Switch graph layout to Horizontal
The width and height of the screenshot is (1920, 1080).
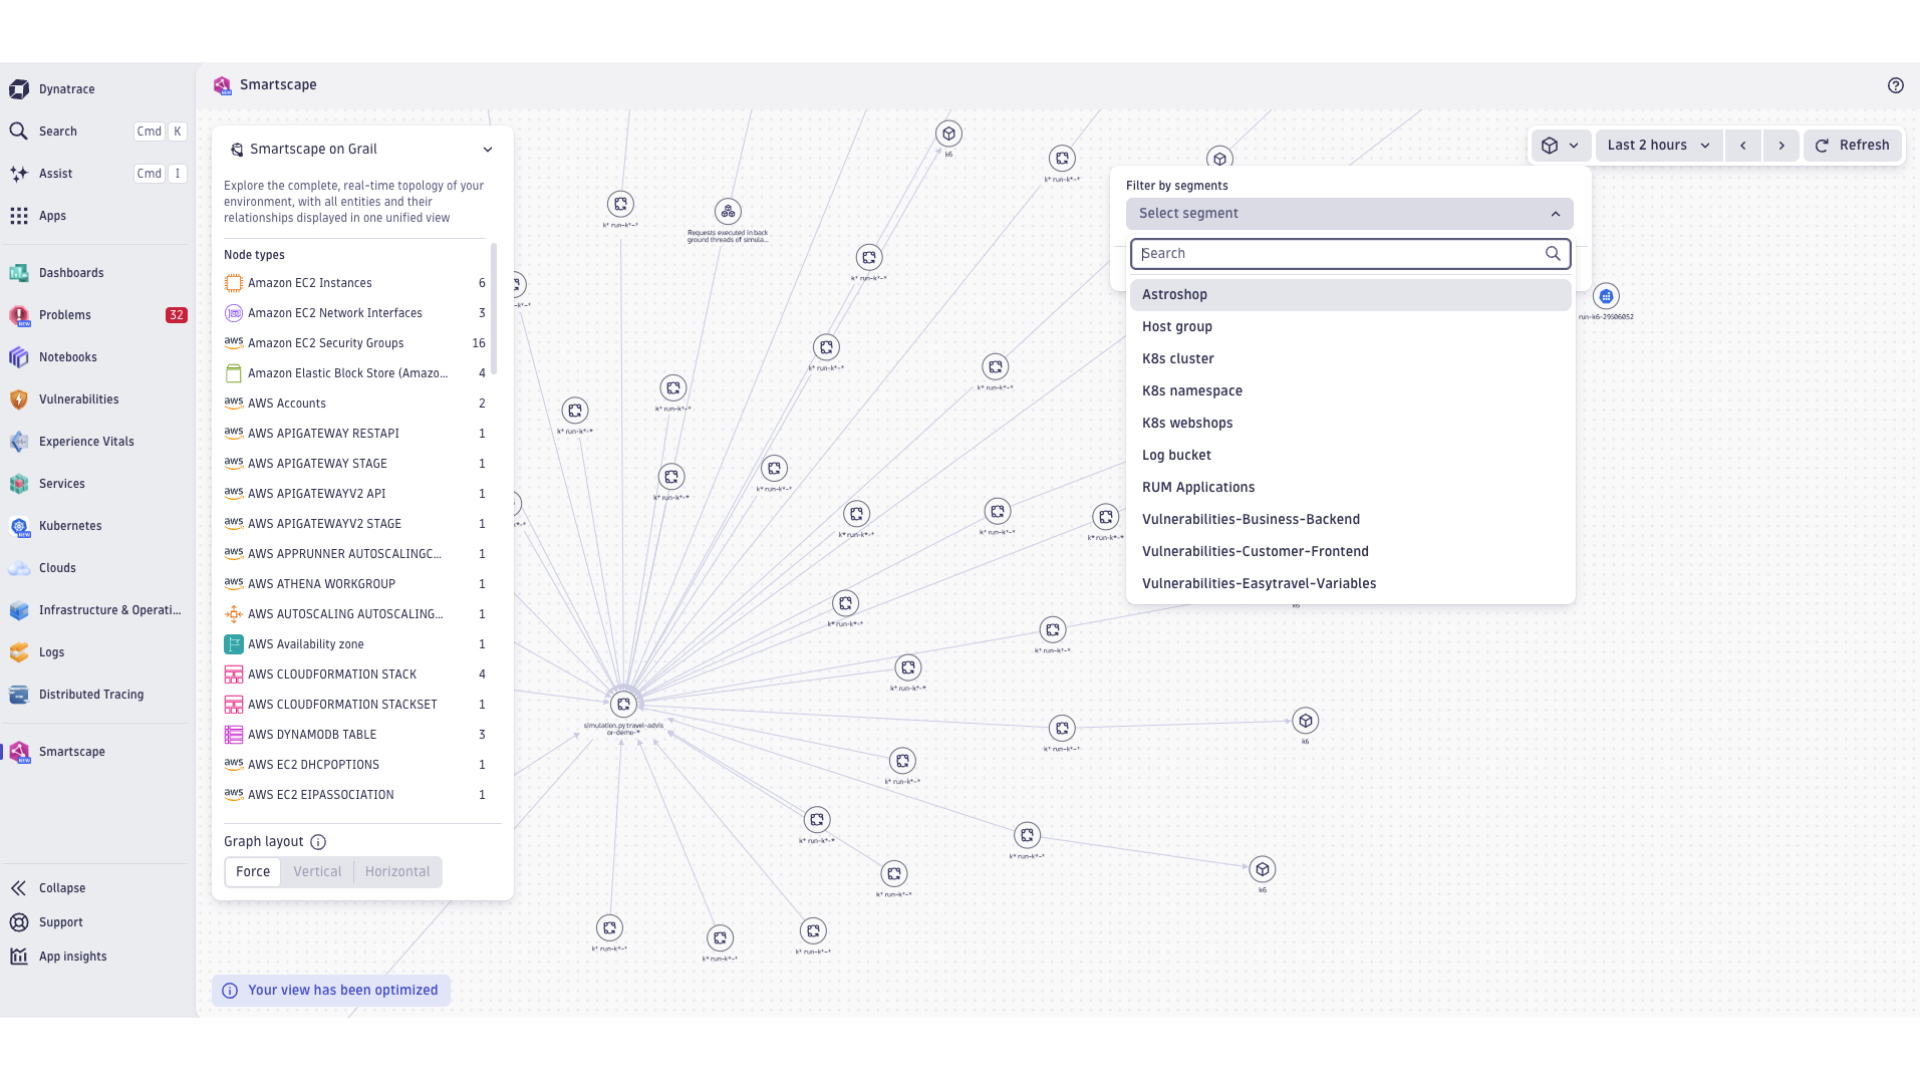click(397, 871)
